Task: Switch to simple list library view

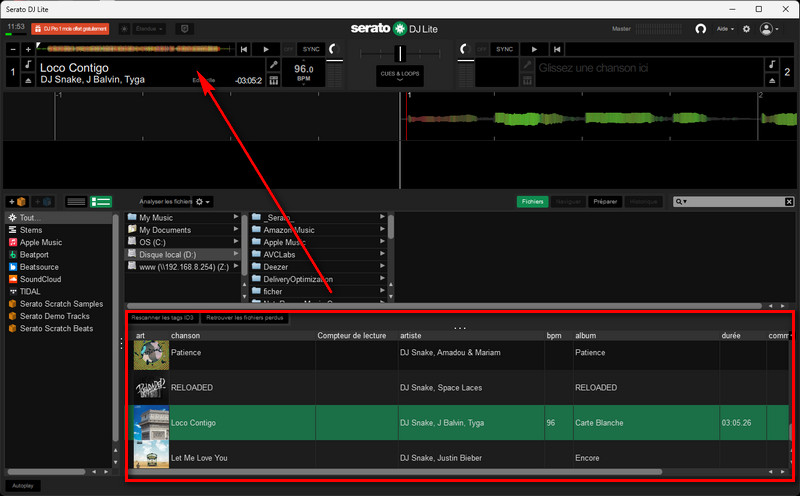Action: click(x=76, y=202)
